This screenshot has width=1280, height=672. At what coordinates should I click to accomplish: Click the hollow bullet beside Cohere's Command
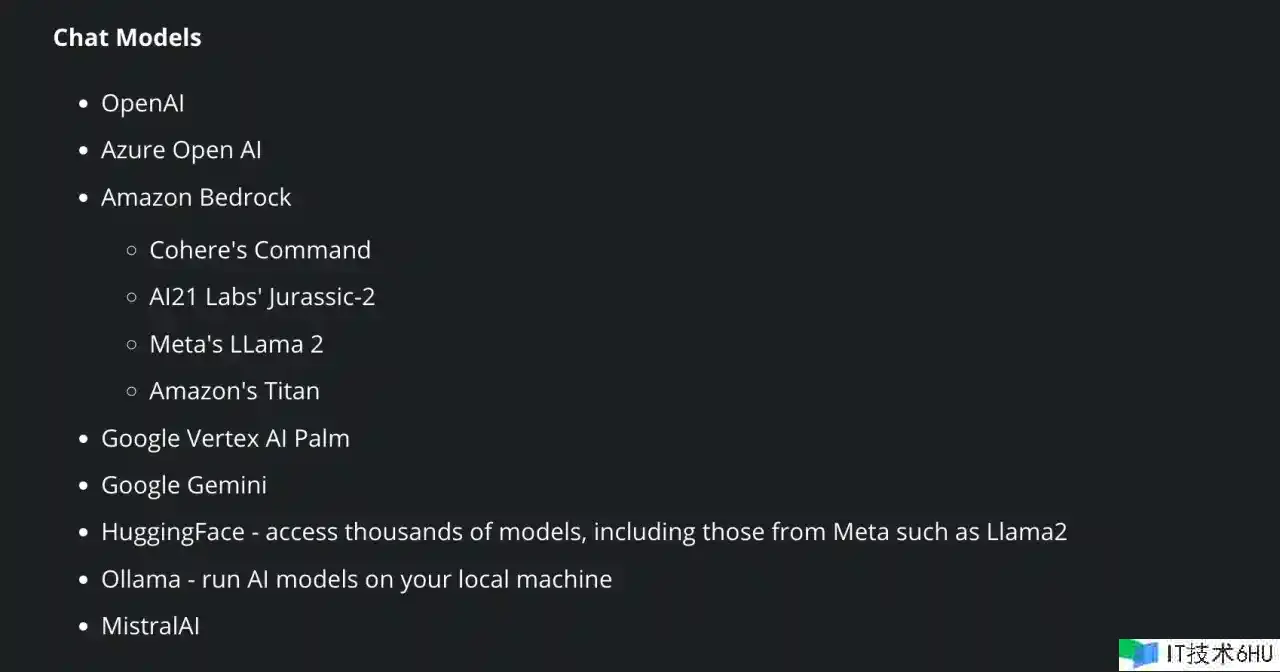(132, 251)
